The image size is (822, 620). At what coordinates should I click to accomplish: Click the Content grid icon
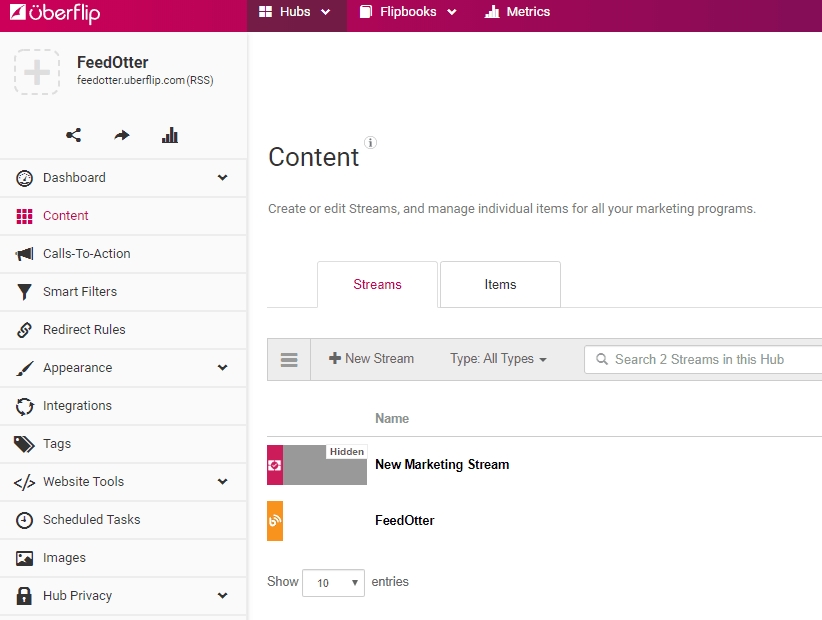point(24,216)
